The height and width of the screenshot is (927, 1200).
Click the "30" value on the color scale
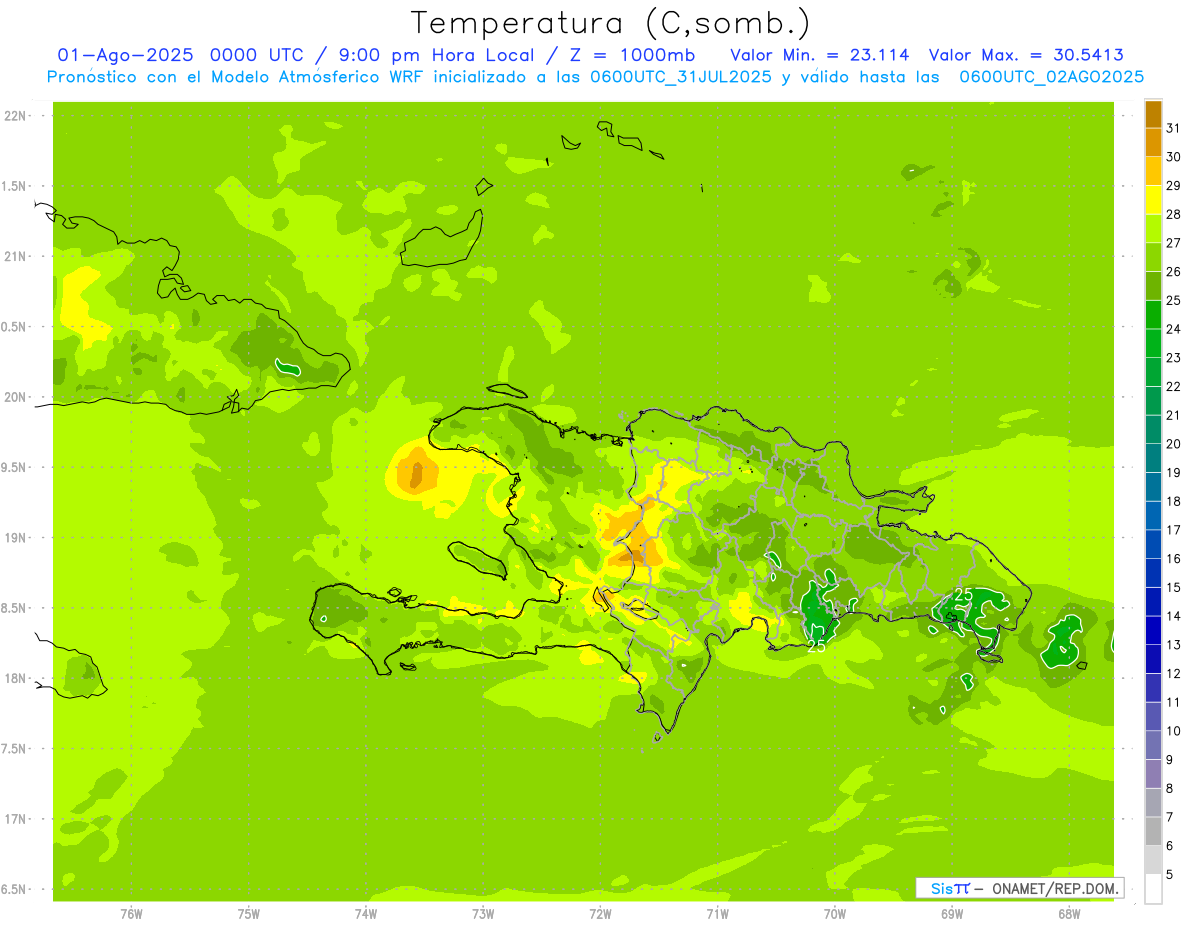(x=1174, y=157)
